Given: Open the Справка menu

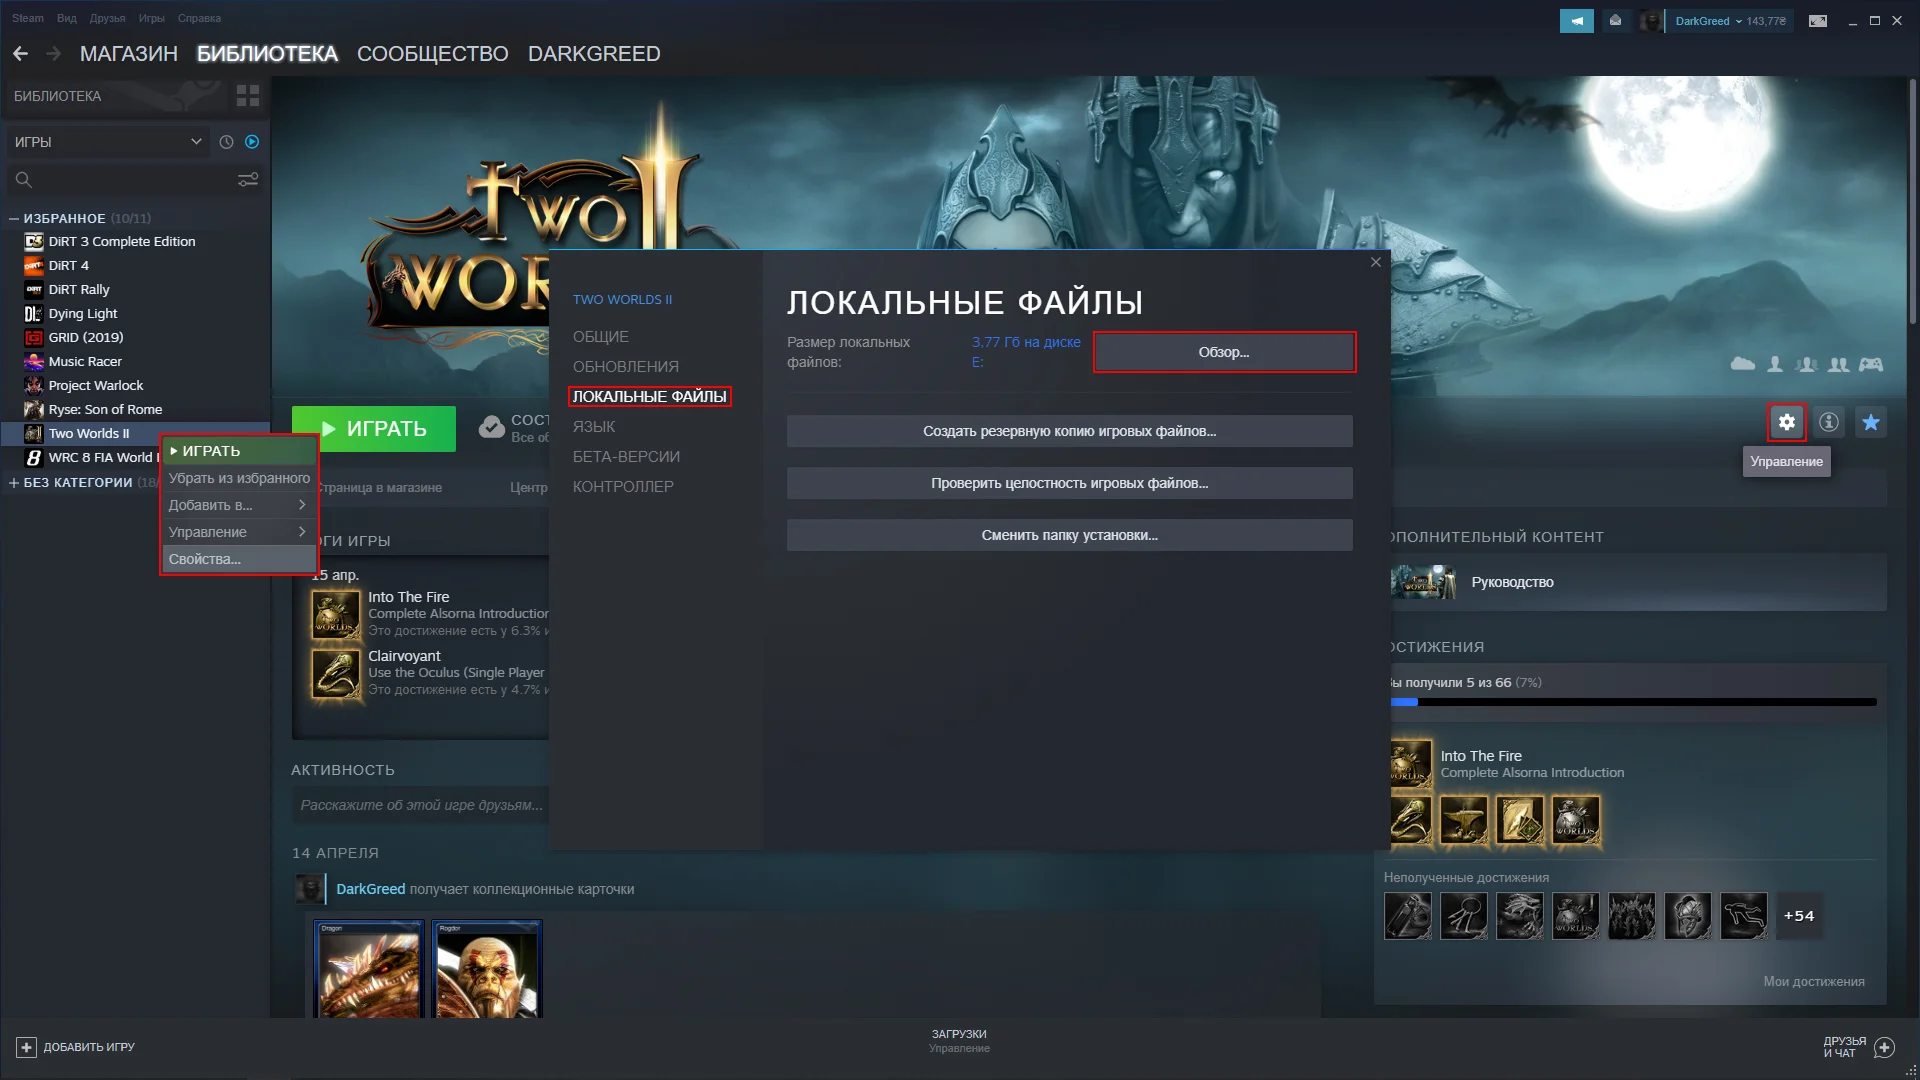Looking at the screenshot, I should pos(199,18).
